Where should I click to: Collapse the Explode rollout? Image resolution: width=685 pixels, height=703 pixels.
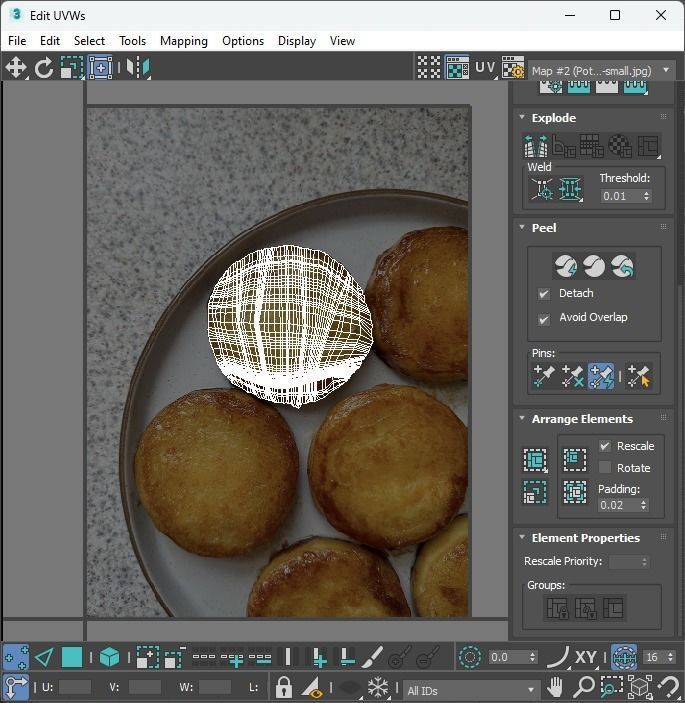click(522, 117)
